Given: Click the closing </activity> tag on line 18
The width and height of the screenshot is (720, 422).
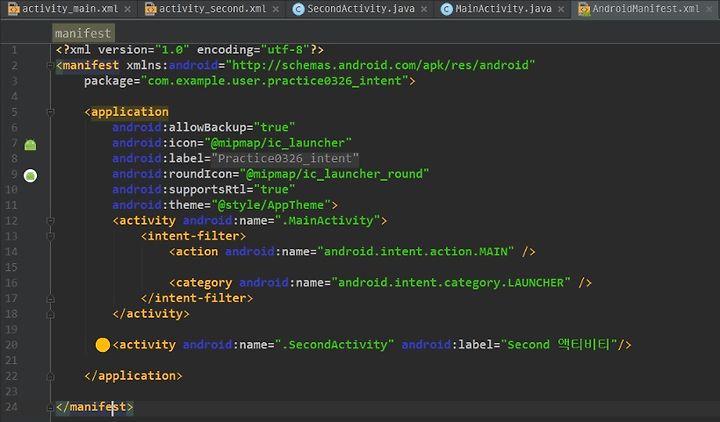Looking at the screenshot, I should (151, 314).
